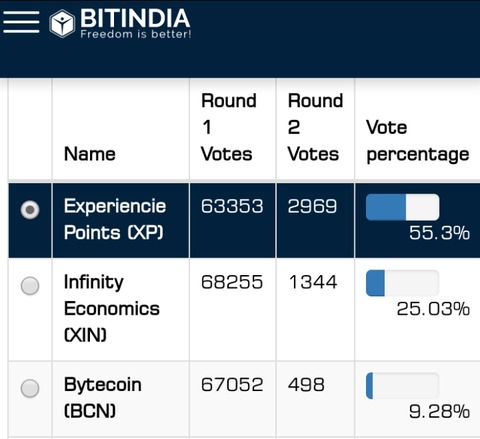Viewport: 480px width, 439px height.
Task: Open the hamburger menu
Action: coord(21,22)
